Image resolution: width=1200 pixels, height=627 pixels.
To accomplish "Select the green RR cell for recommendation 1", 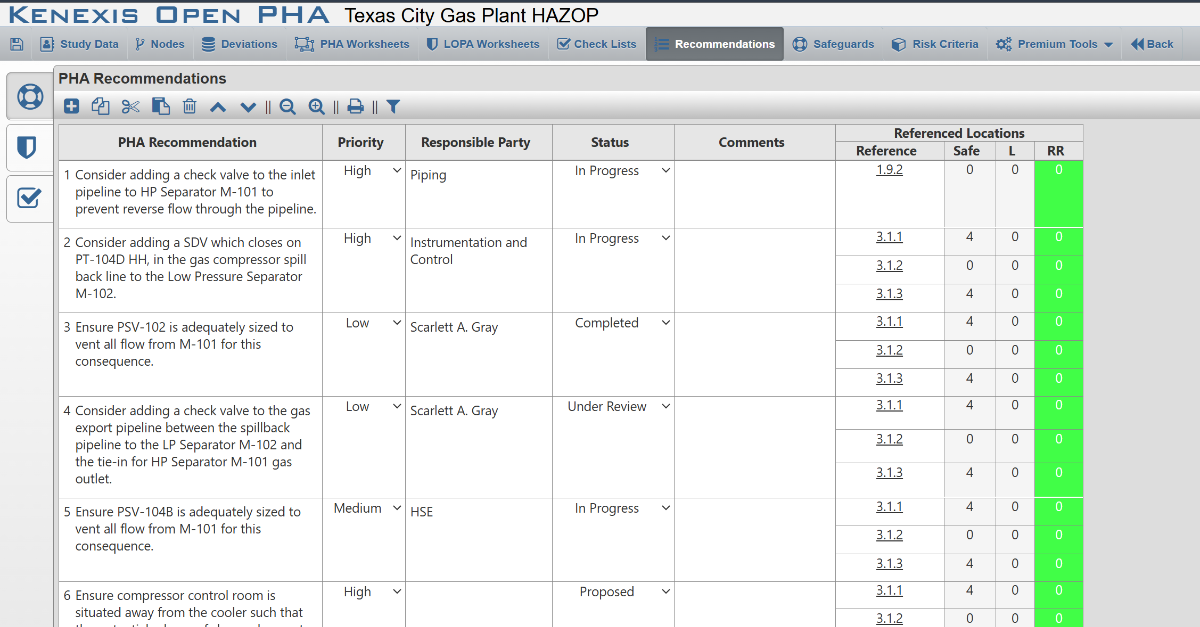I will point(1058,194).
